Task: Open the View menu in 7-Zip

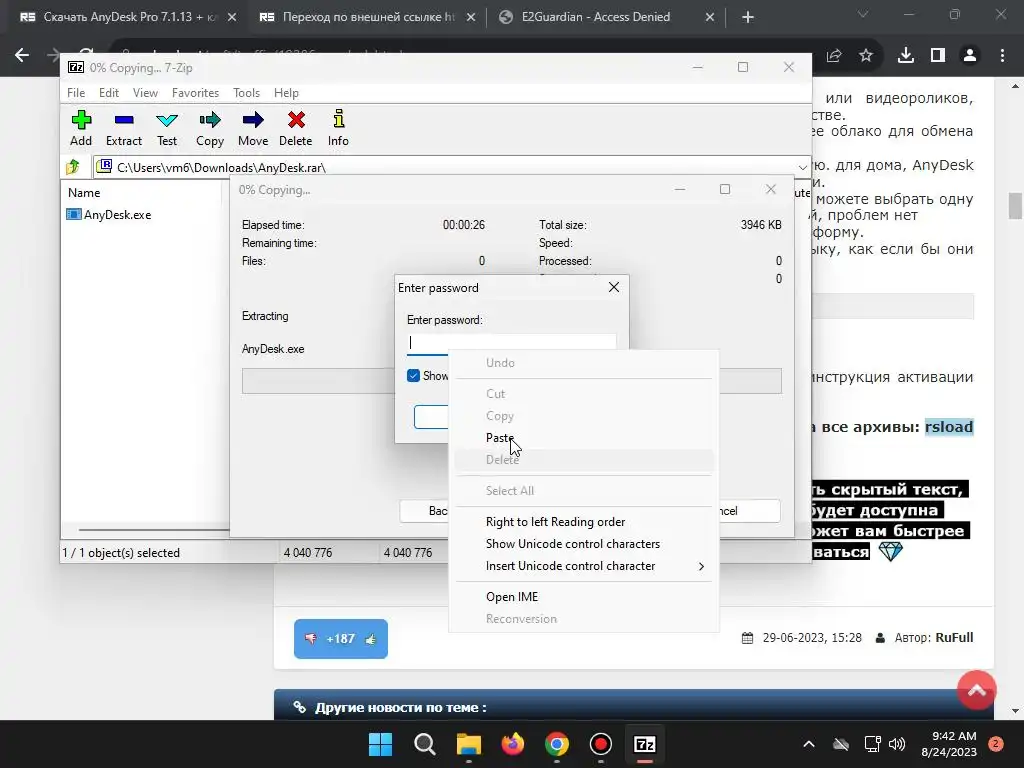Action: click(145, 93)
